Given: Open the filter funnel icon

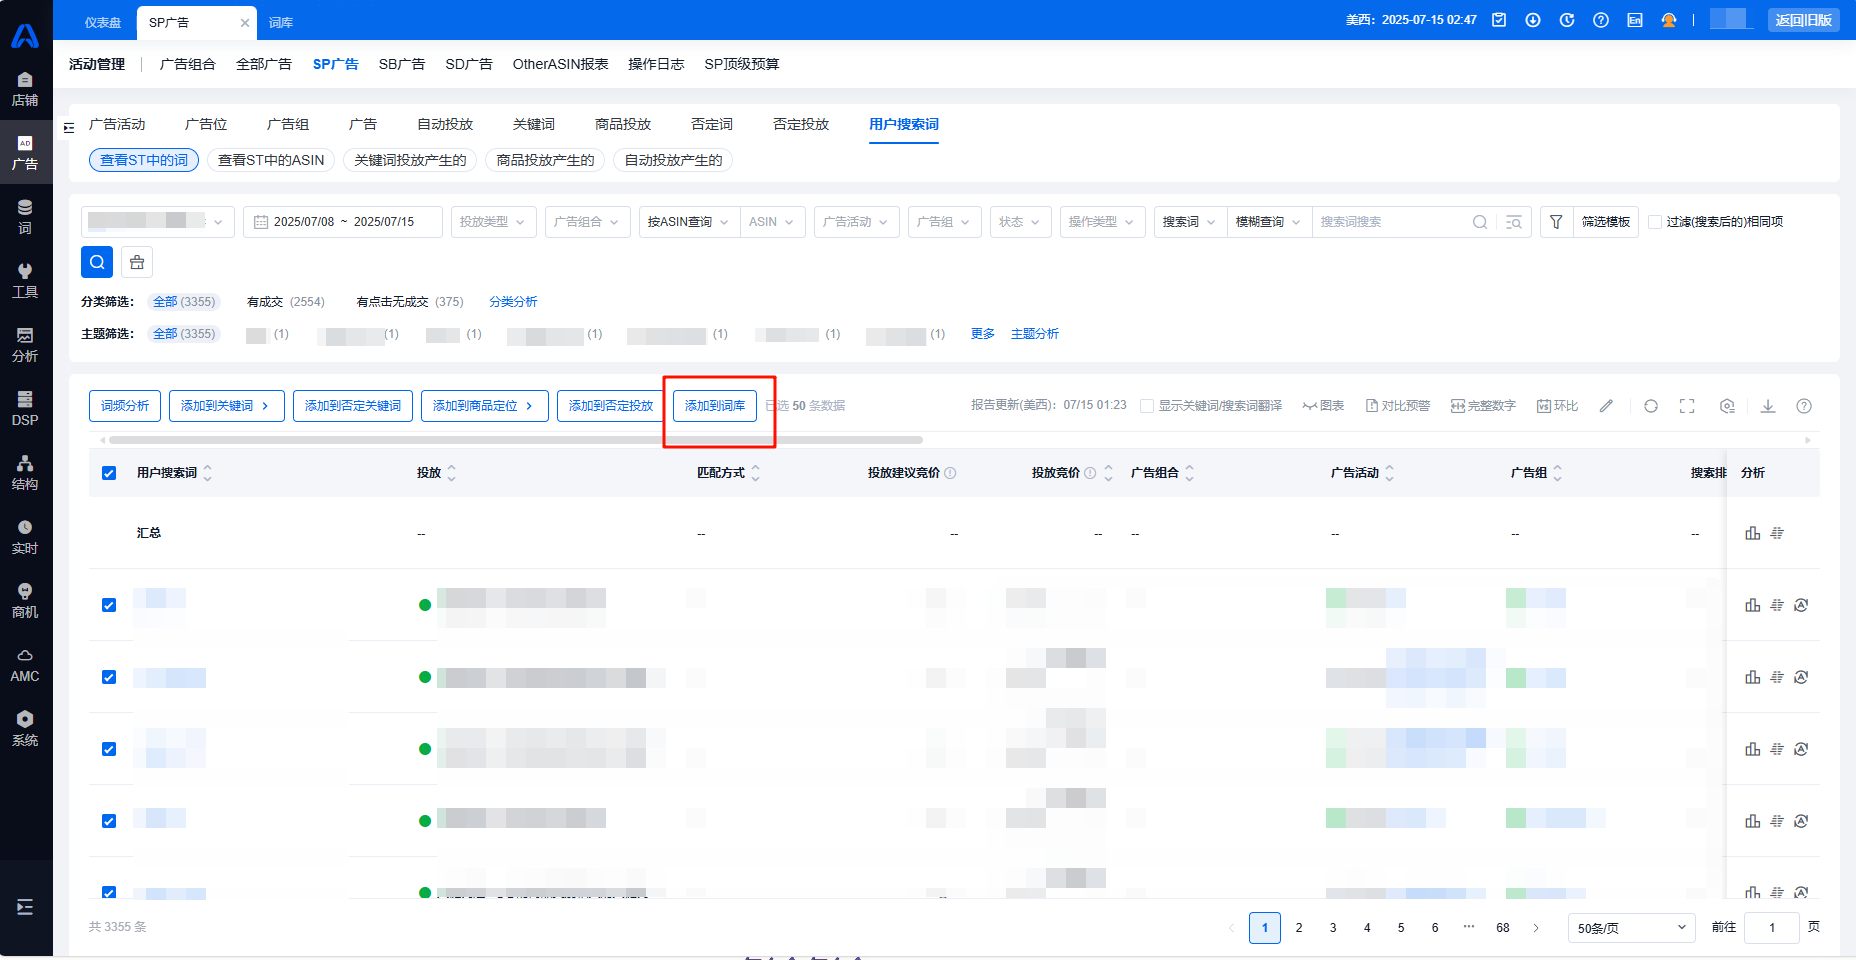Looking at the screenshot, I should click(x=1556, y=222).
